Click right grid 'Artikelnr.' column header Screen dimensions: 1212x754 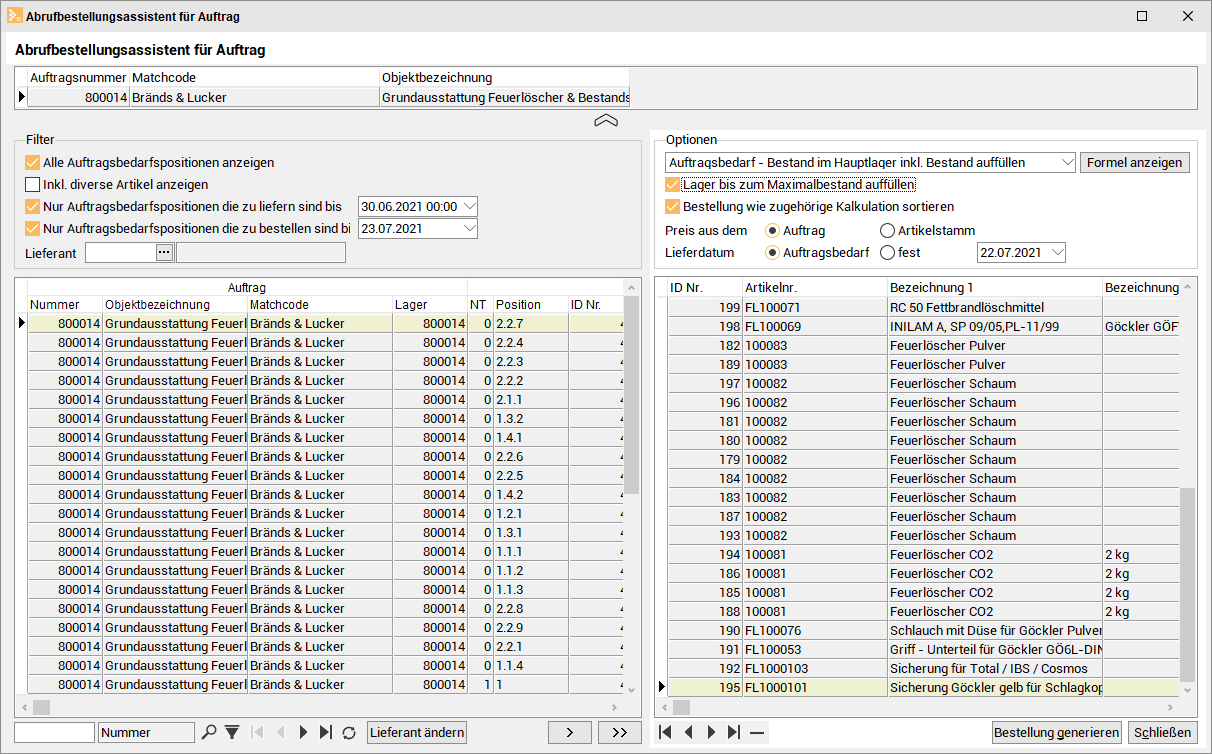click(814, 287)
